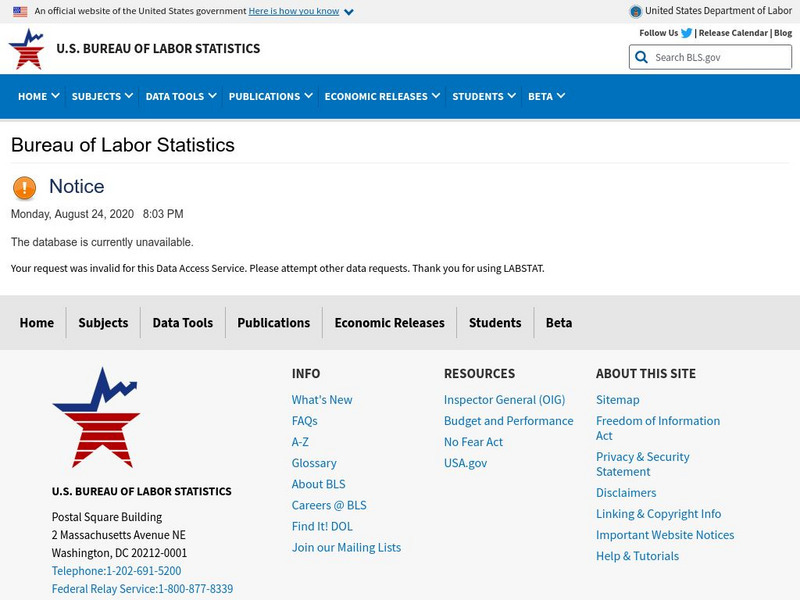This screenshot has width=800, height=600.
Task: Expand the 'Here is how you know' chevron
Action: [348, 12]
